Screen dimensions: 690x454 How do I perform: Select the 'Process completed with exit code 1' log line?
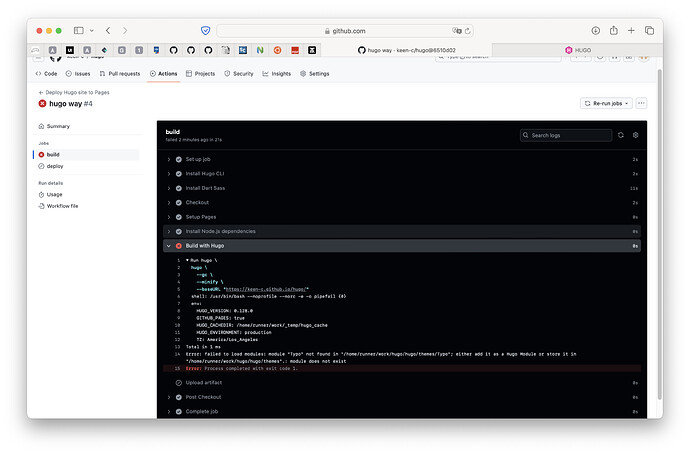tap(401, 369)
